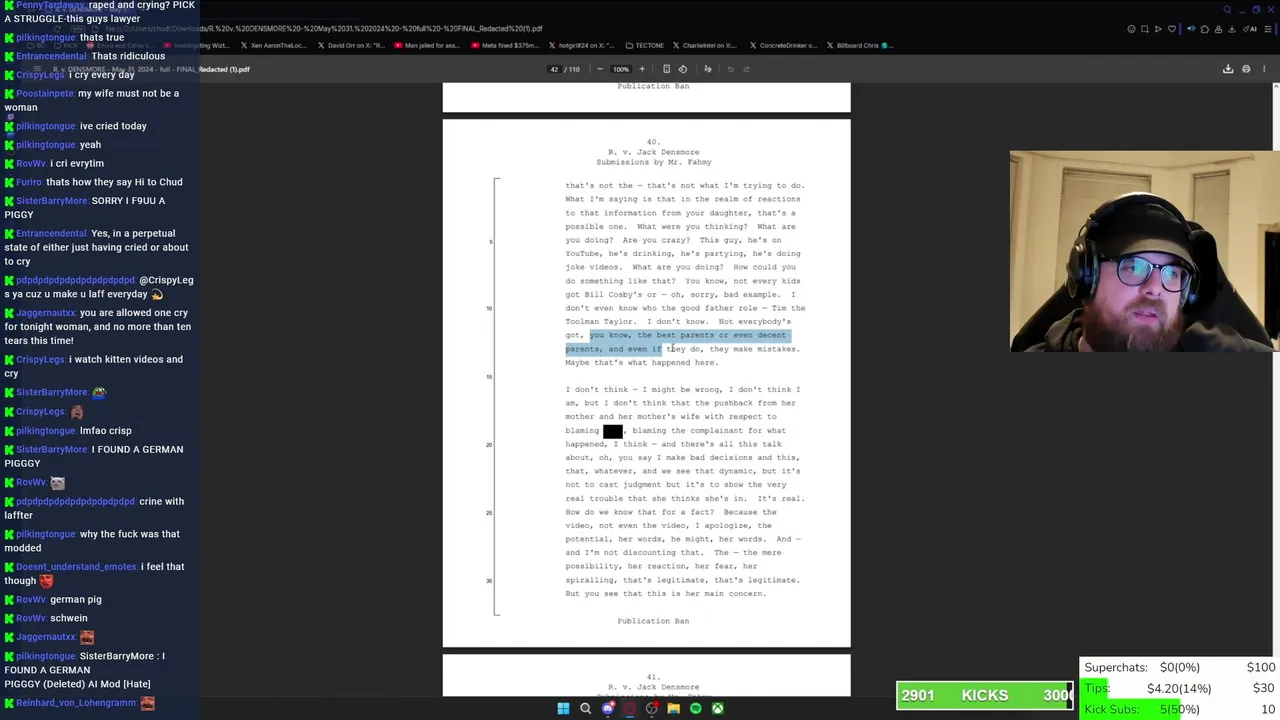Click the page number field showing 42
The height and width of the screenshot is (720, 1280).
click(x=553, y=69)
